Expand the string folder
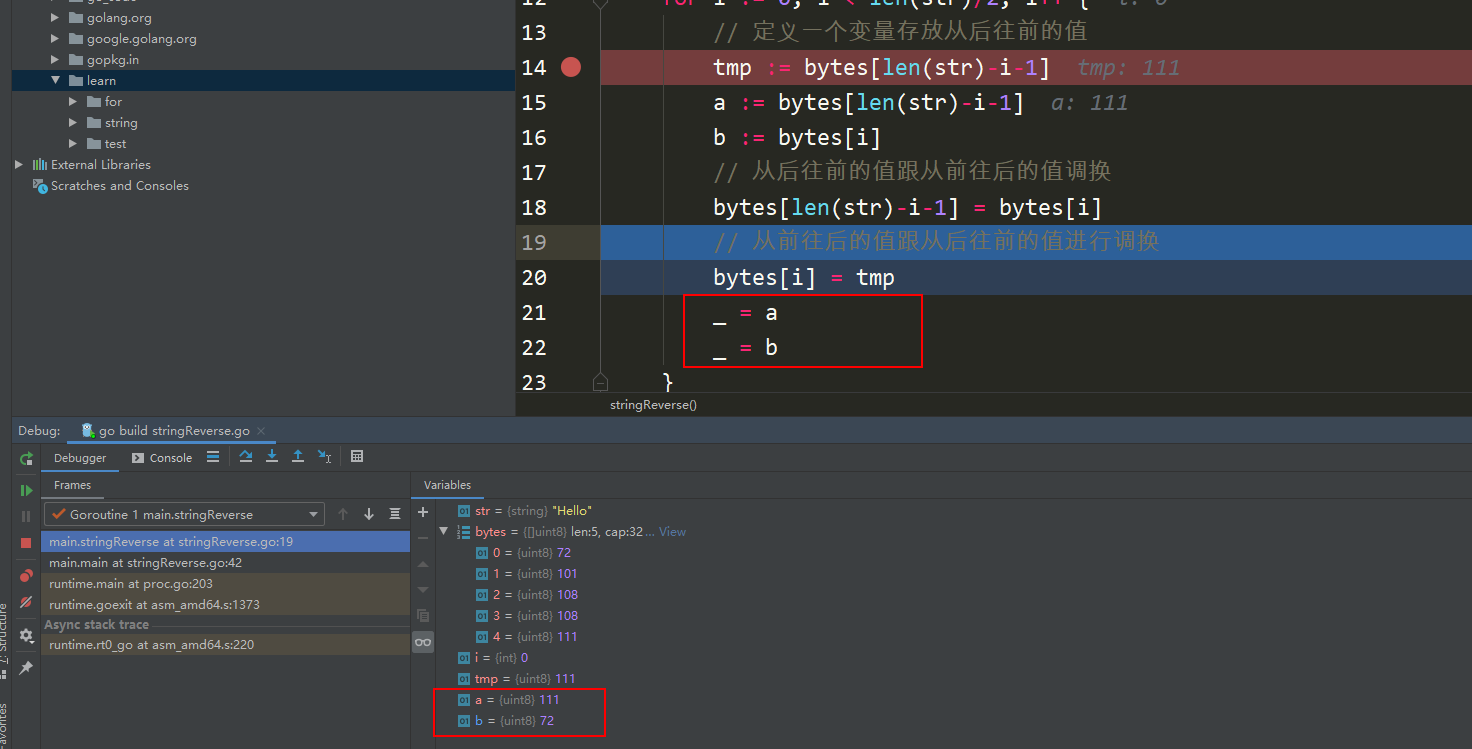The height and width of the screenshot is (749, 1472). click(73, 123)
